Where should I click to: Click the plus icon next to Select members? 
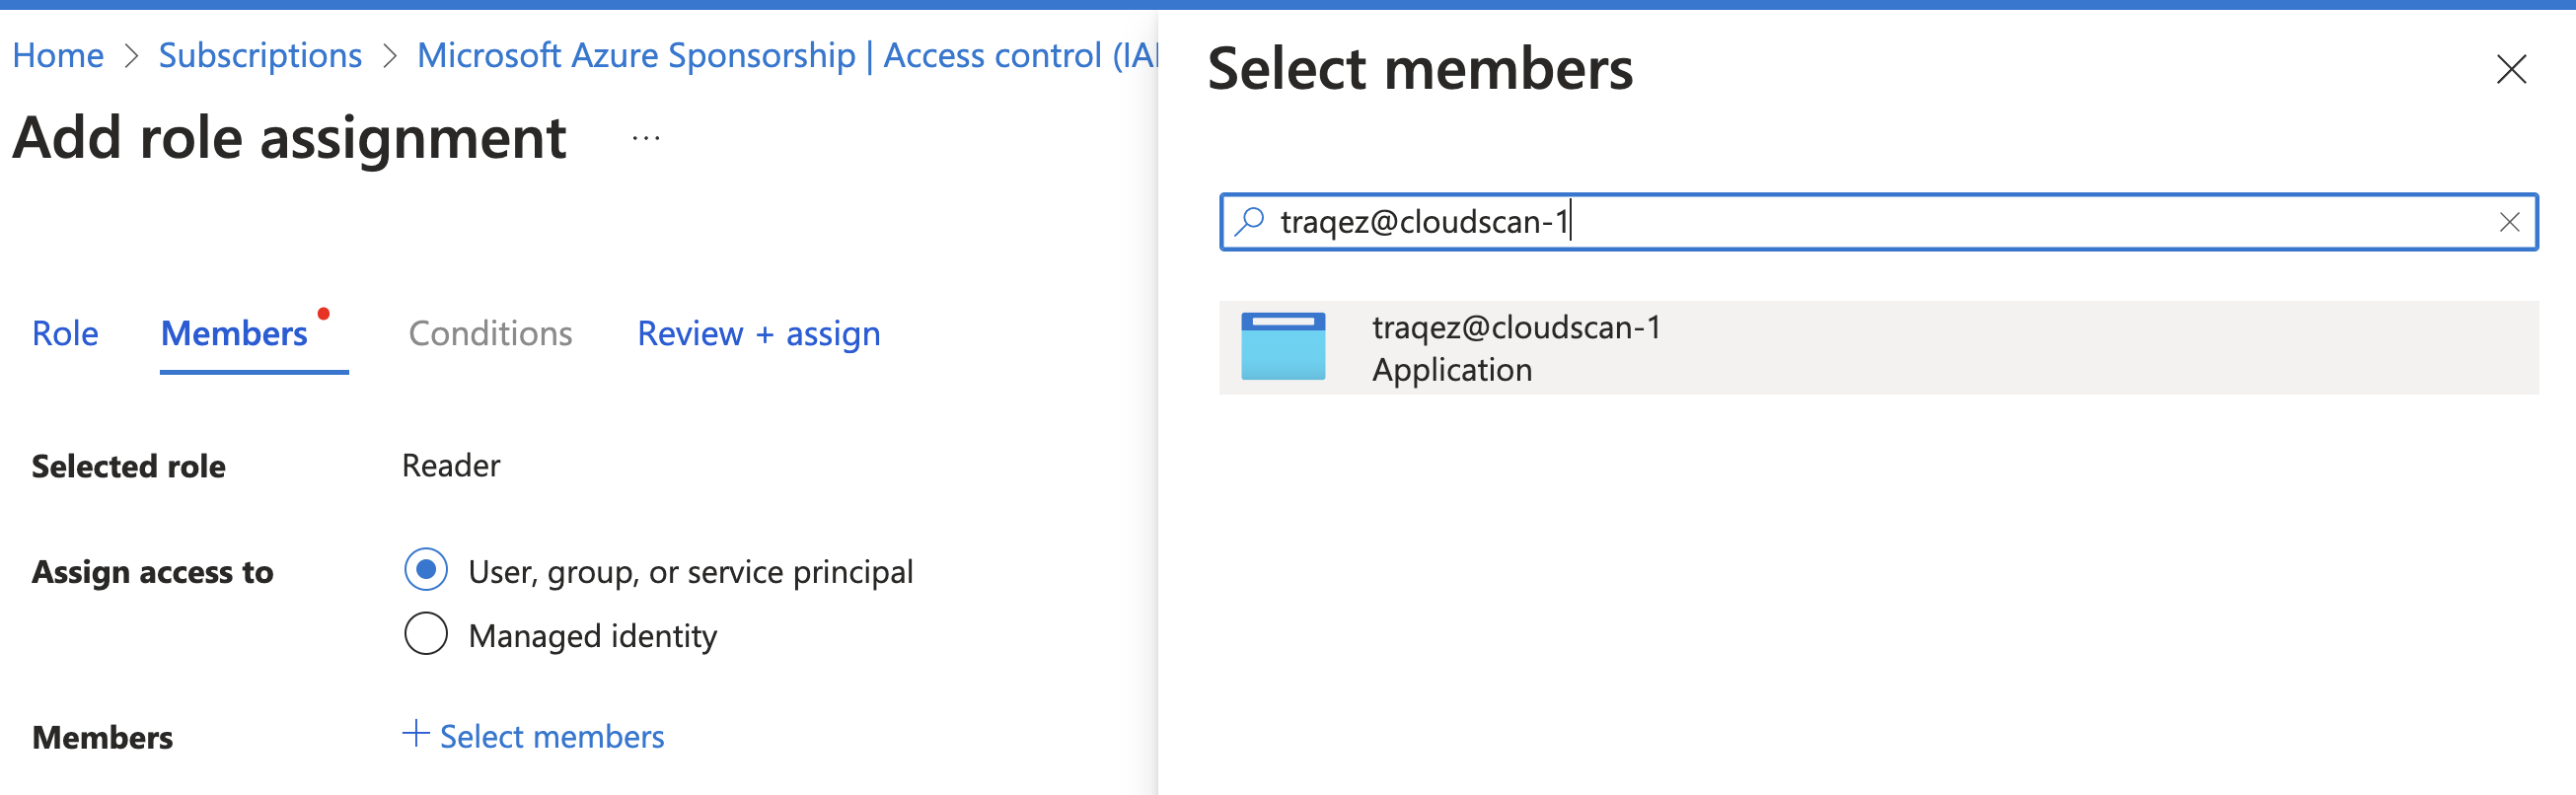(x=415, y=734)
